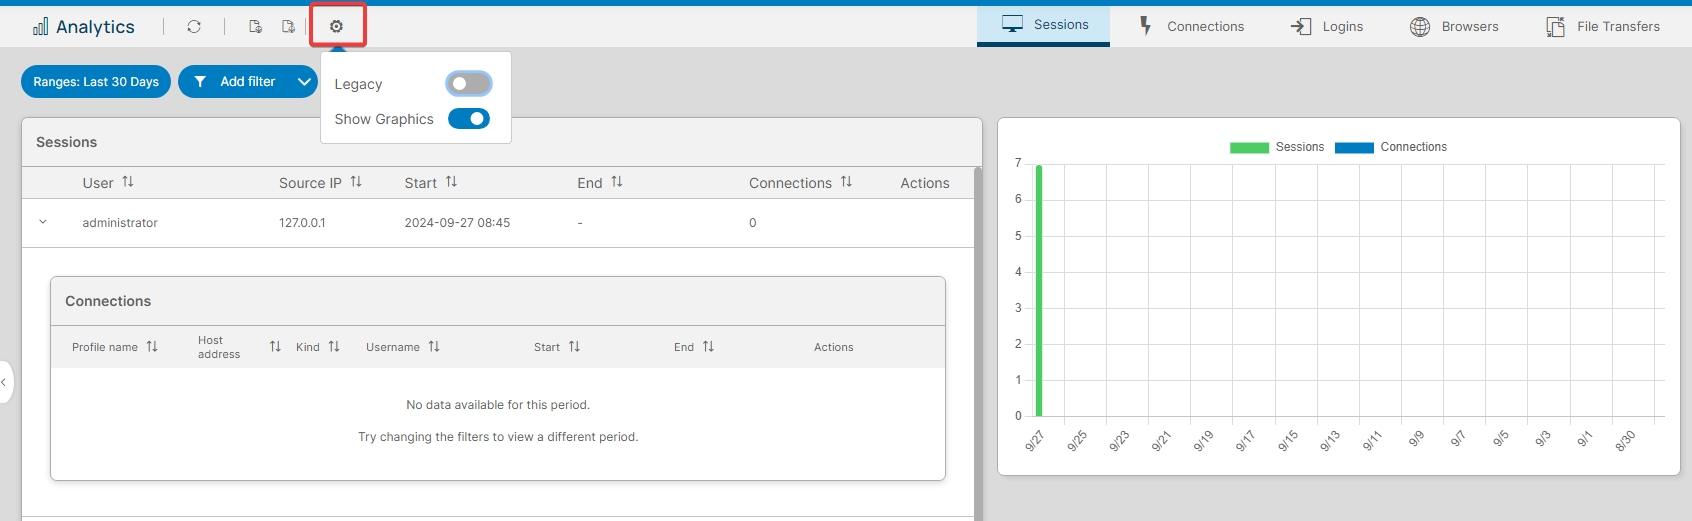Collapse the administrator session row
Image resolution: width=1692 pixels, height=521 pixels.
click(x=43, y=222)
